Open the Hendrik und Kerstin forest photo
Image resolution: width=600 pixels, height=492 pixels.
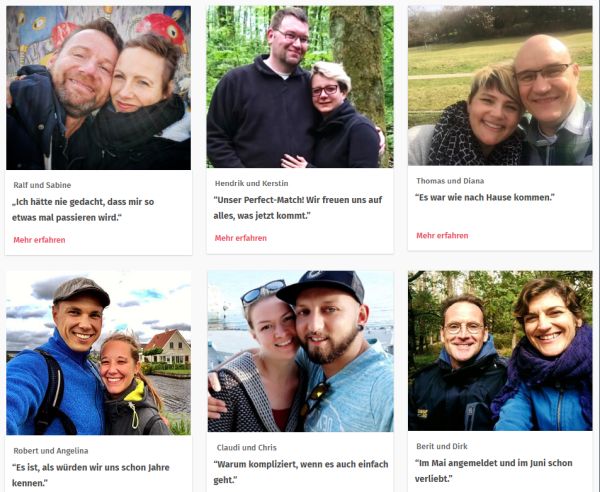pyautogui.click(x=300, y=87)
